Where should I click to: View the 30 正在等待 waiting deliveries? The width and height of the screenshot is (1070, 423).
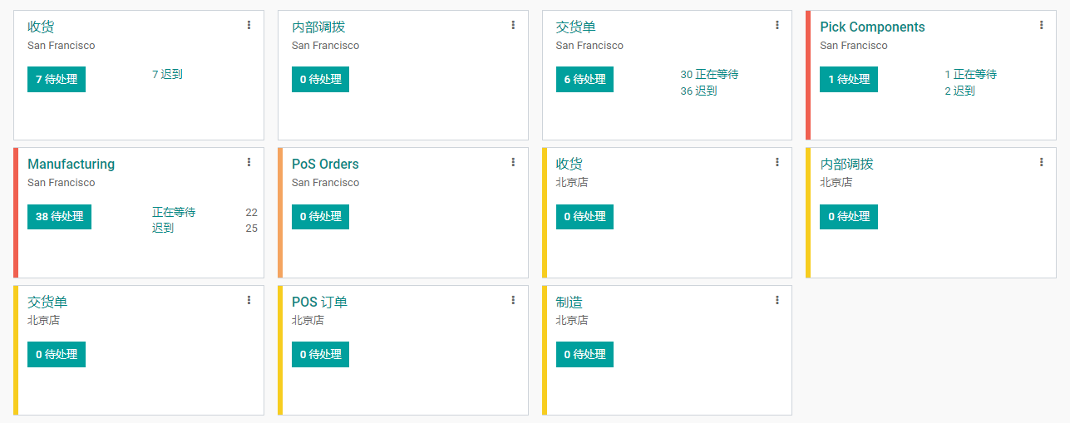709,74
